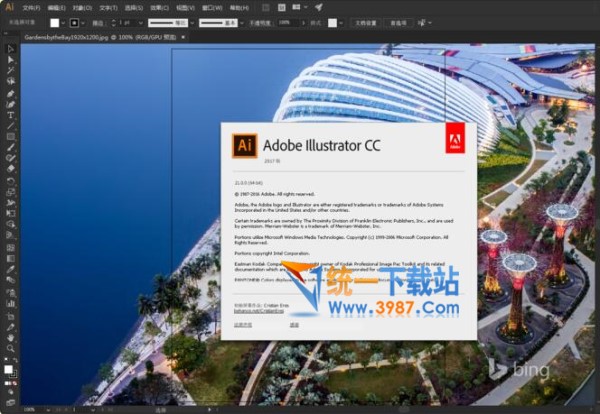Click the stroke weight stepper arrows

pyautogui.click(x=114, y=23)
